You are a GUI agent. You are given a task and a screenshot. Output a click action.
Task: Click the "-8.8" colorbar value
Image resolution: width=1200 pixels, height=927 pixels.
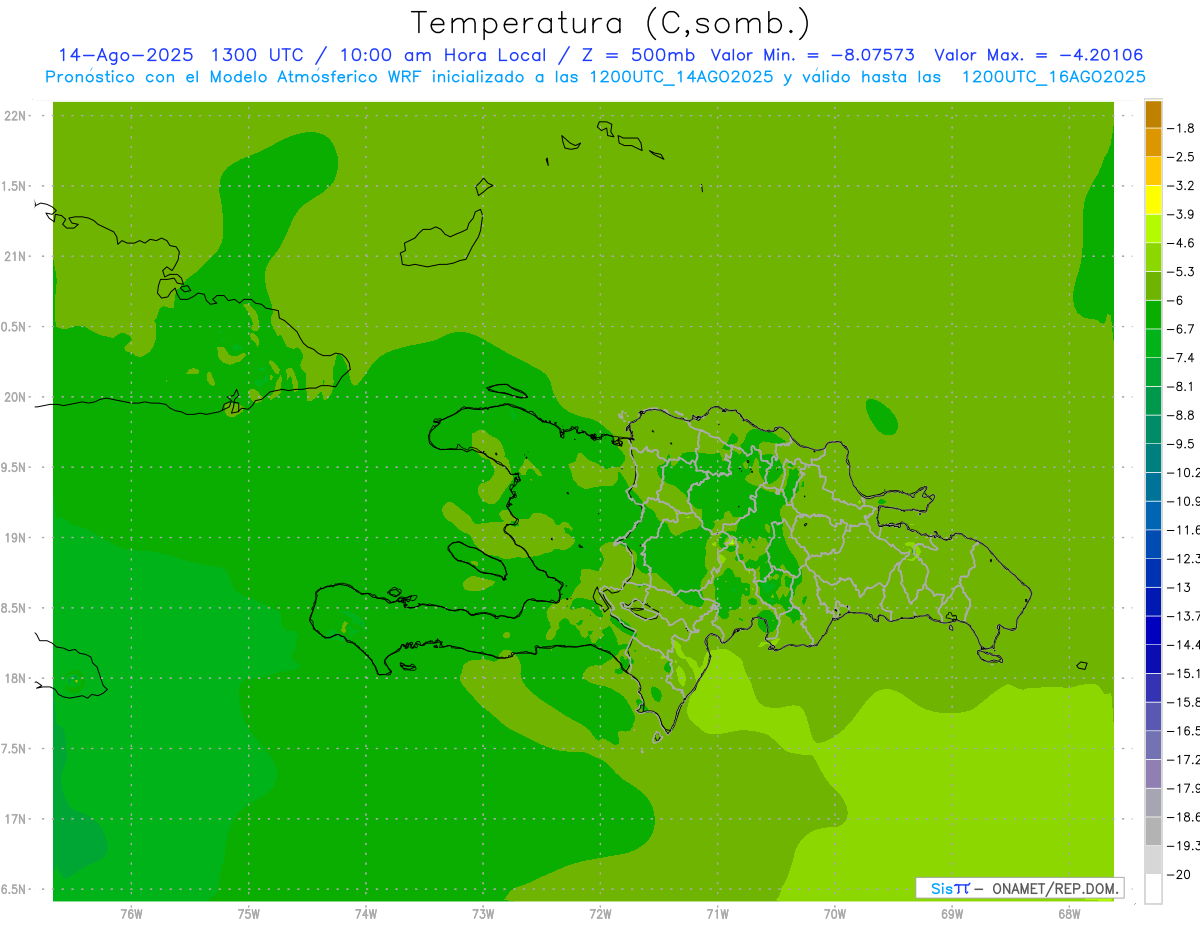pyautogui.click(x=1181, y=415)
